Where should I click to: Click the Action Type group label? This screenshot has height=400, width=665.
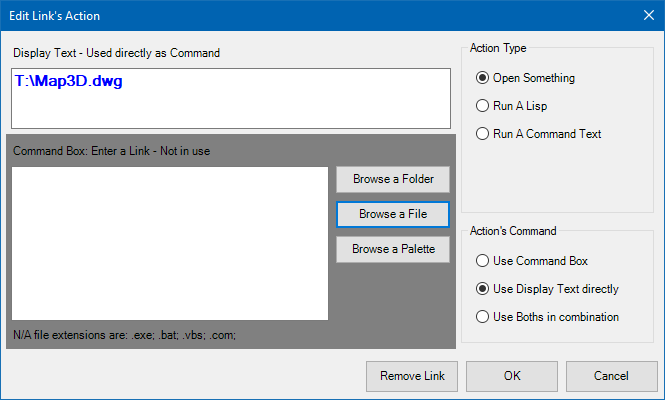(498, 48)
